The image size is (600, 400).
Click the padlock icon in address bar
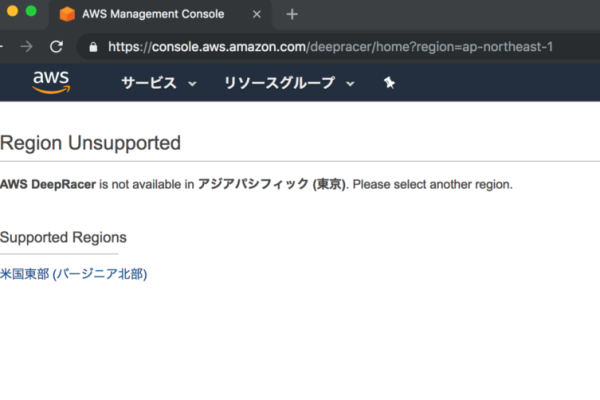point(93,47)
